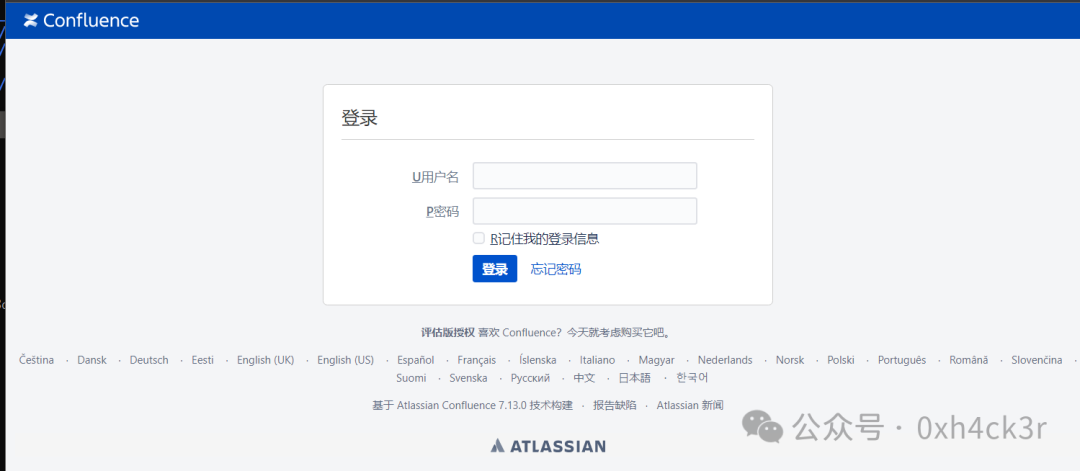
Task: Switch language to Svenska
Action: pyautogui.click(x=468, y=378)
